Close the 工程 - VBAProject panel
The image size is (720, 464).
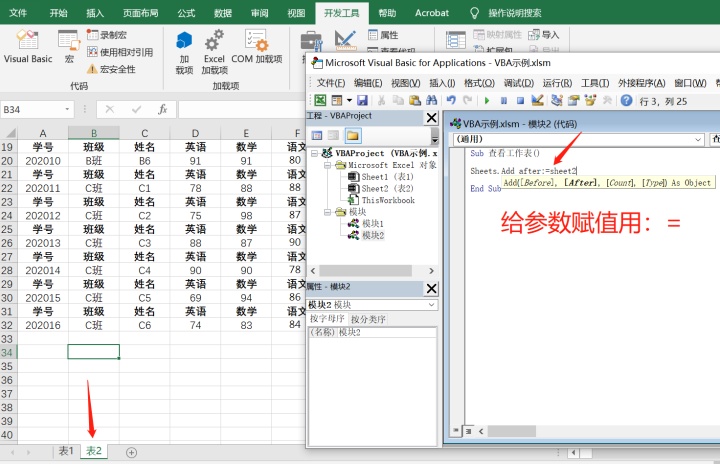(x=431, y=118)
